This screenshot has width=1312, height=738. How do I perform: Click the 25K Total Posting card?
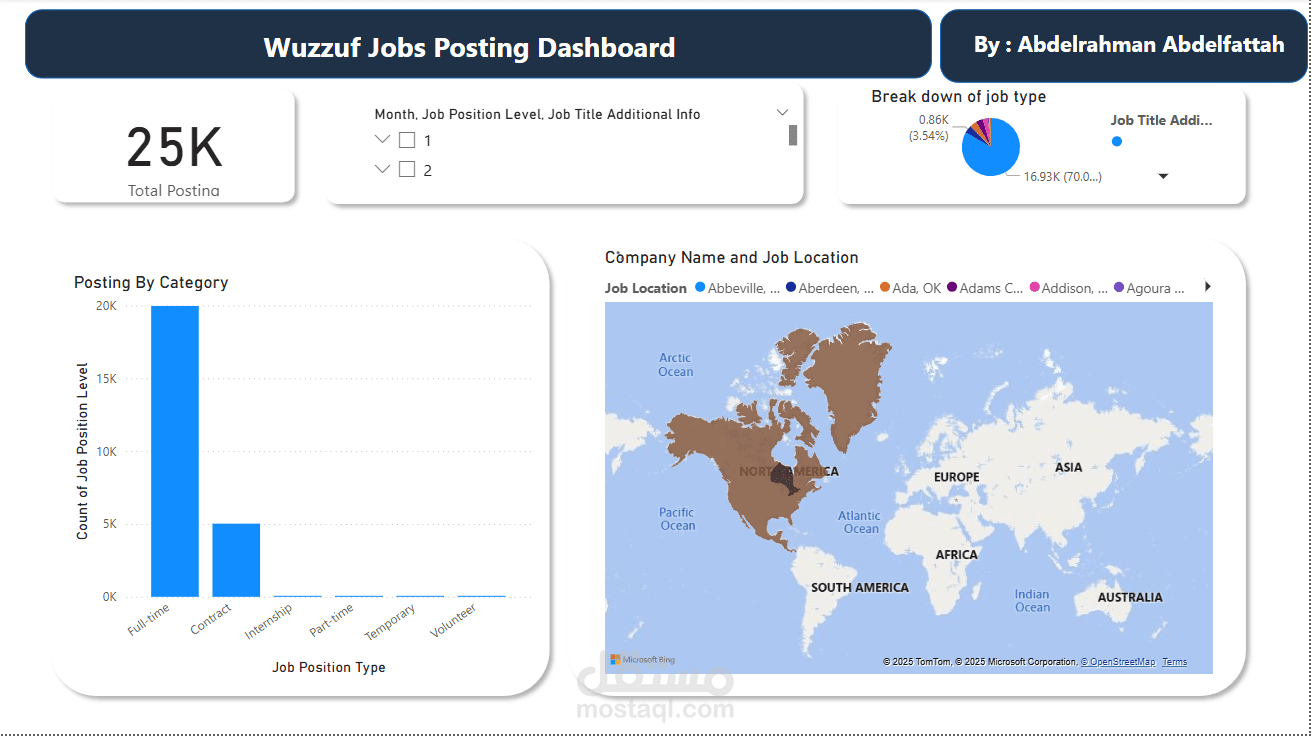[175, 147]
